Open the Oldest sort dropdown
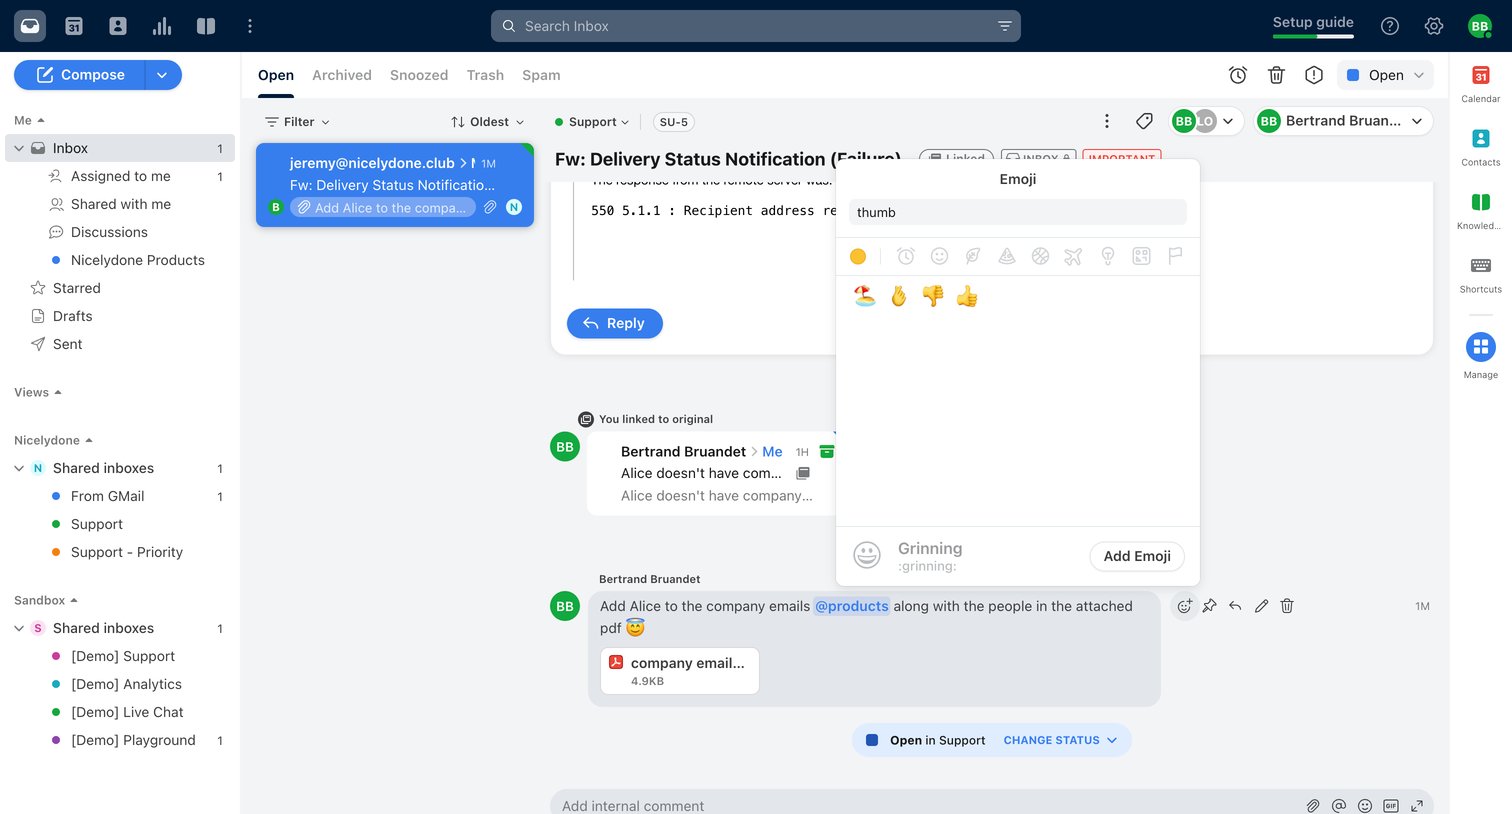 487,122
